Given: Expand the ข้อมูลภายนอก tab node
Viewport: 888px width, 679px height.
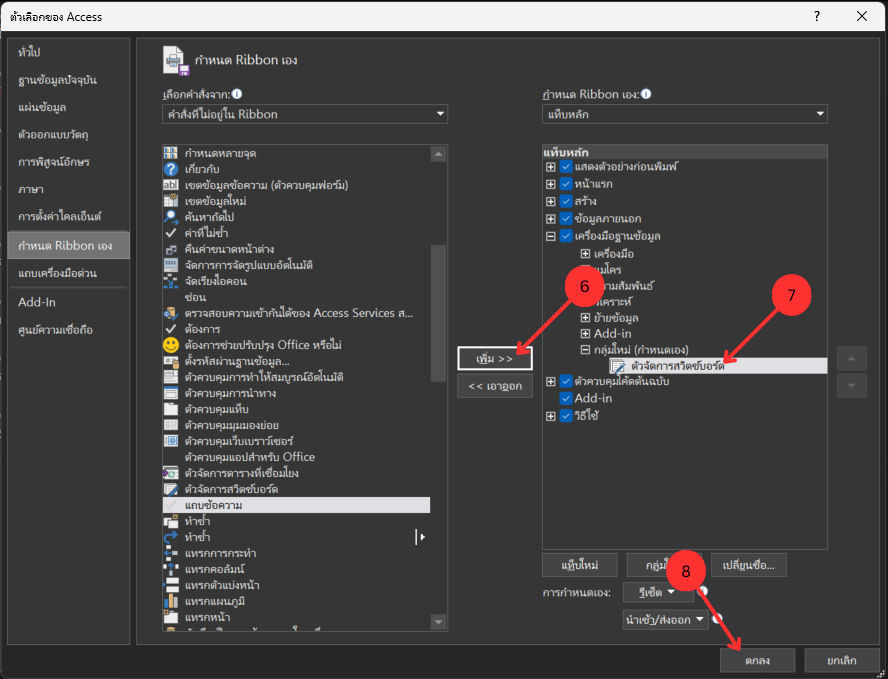Looking at the screenshot, I should pyautogui.click(x=551, y=219).
